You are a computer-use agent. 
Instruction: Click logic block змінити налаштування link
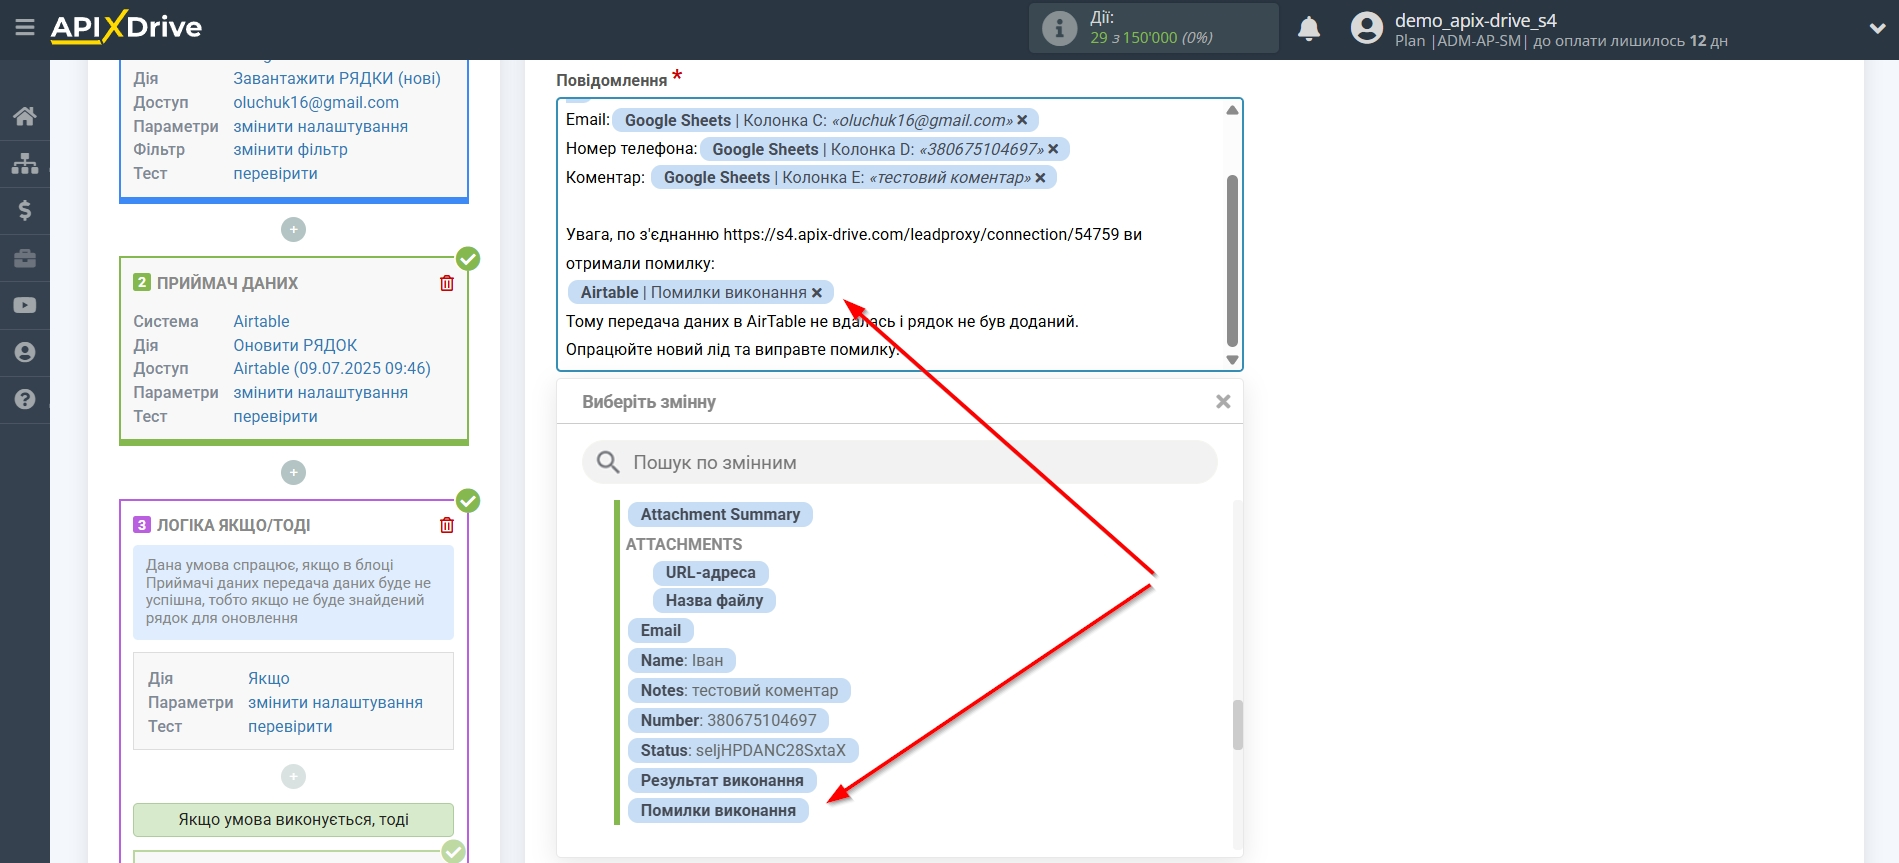(336, 702)
